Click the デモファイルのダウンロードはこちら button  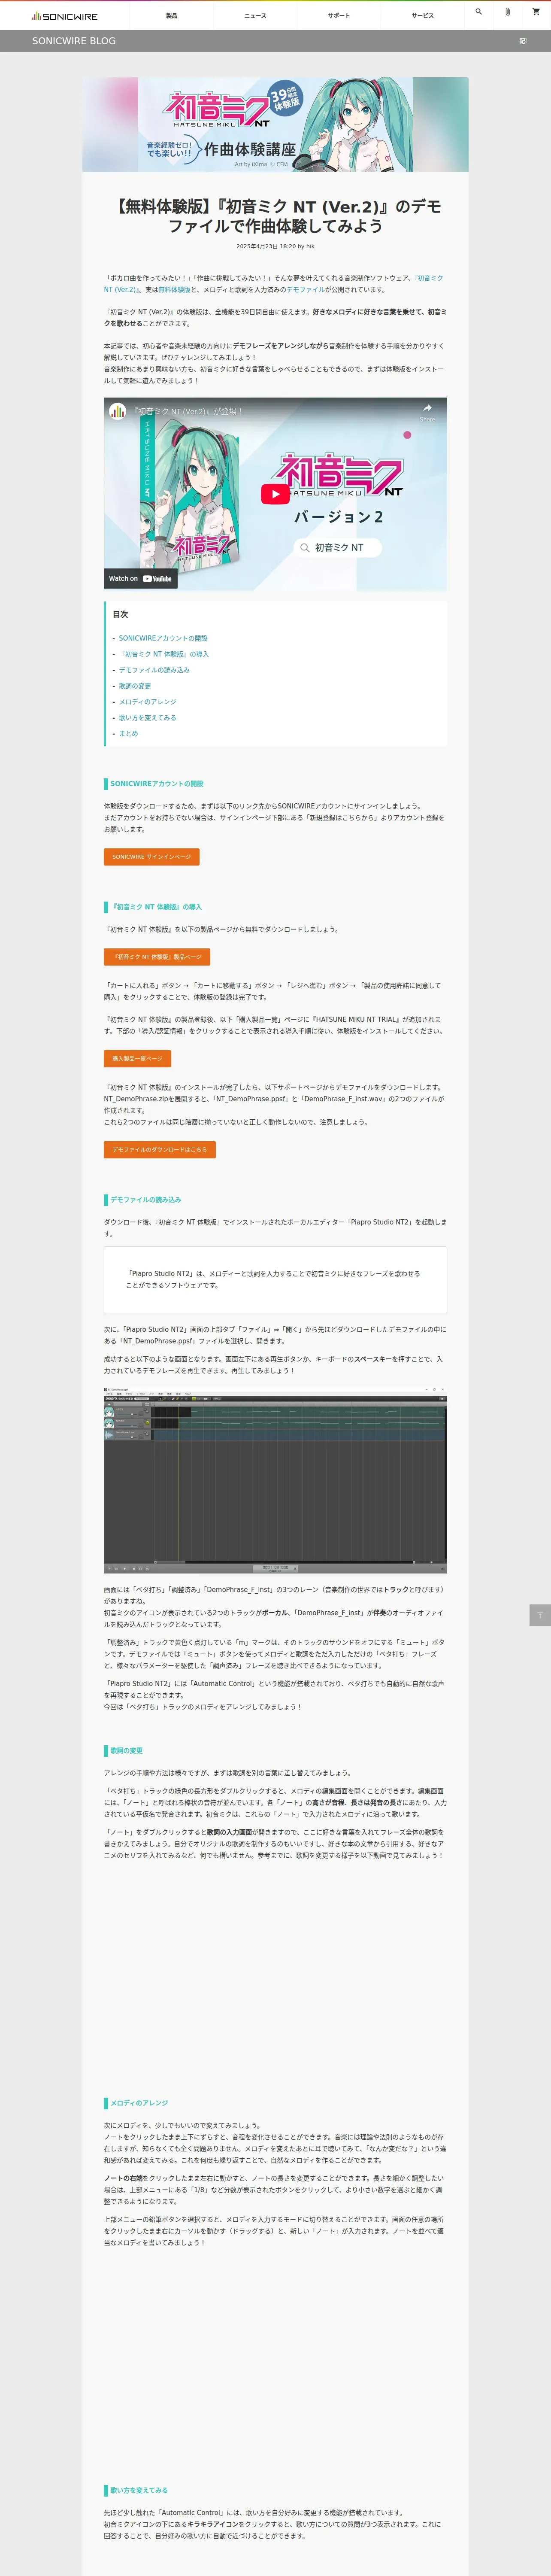coord(160,1150)
